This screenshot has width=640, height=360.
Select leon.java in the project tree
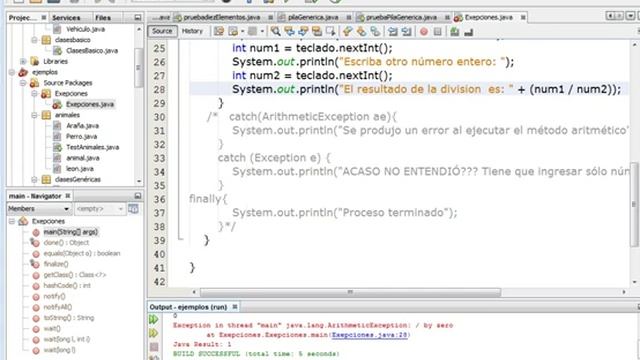(80, 169)
